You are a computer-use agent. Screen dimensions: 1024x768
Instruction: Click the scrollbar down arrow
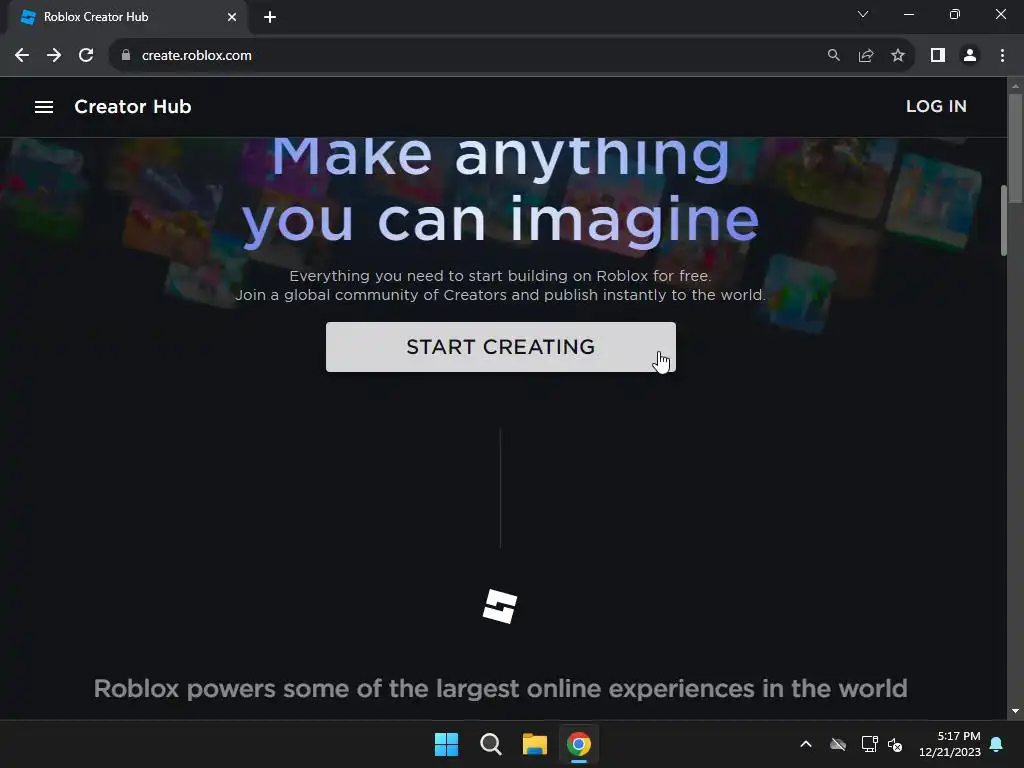click(x=1015, y=711)
